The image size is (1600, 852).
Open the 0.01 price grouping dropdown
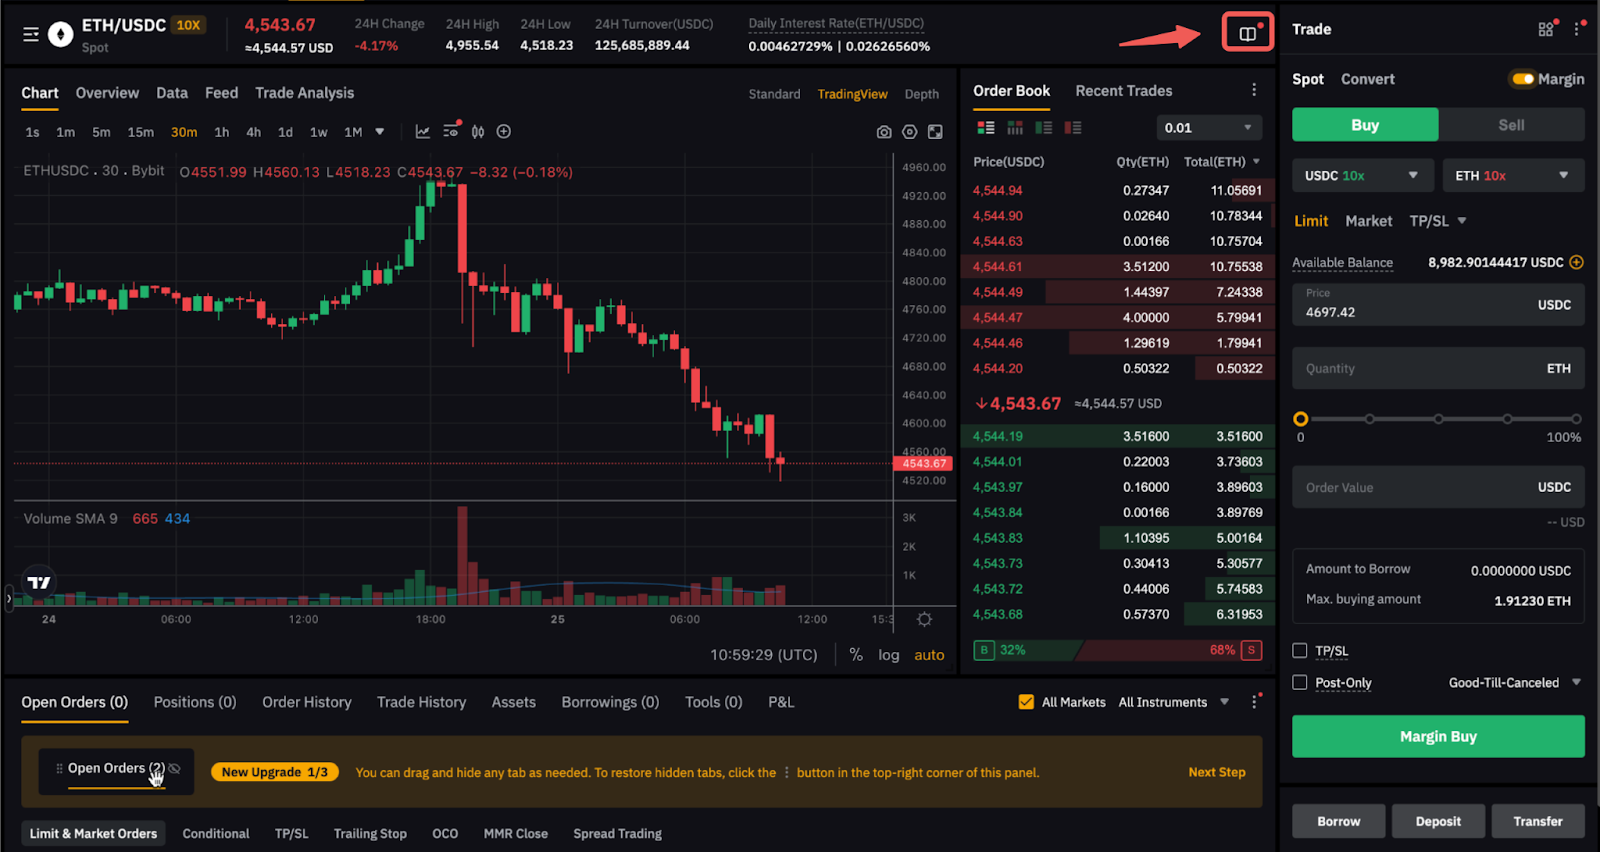[x=1208, y=128]
